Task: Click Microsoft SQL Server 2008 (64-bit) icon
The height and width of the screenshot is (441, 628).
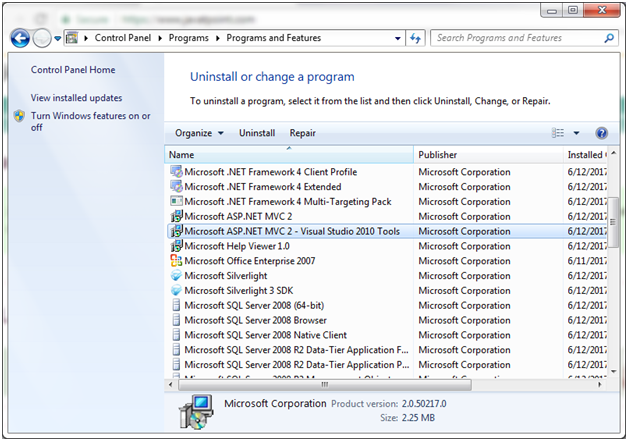Action: tap(176, 305)
